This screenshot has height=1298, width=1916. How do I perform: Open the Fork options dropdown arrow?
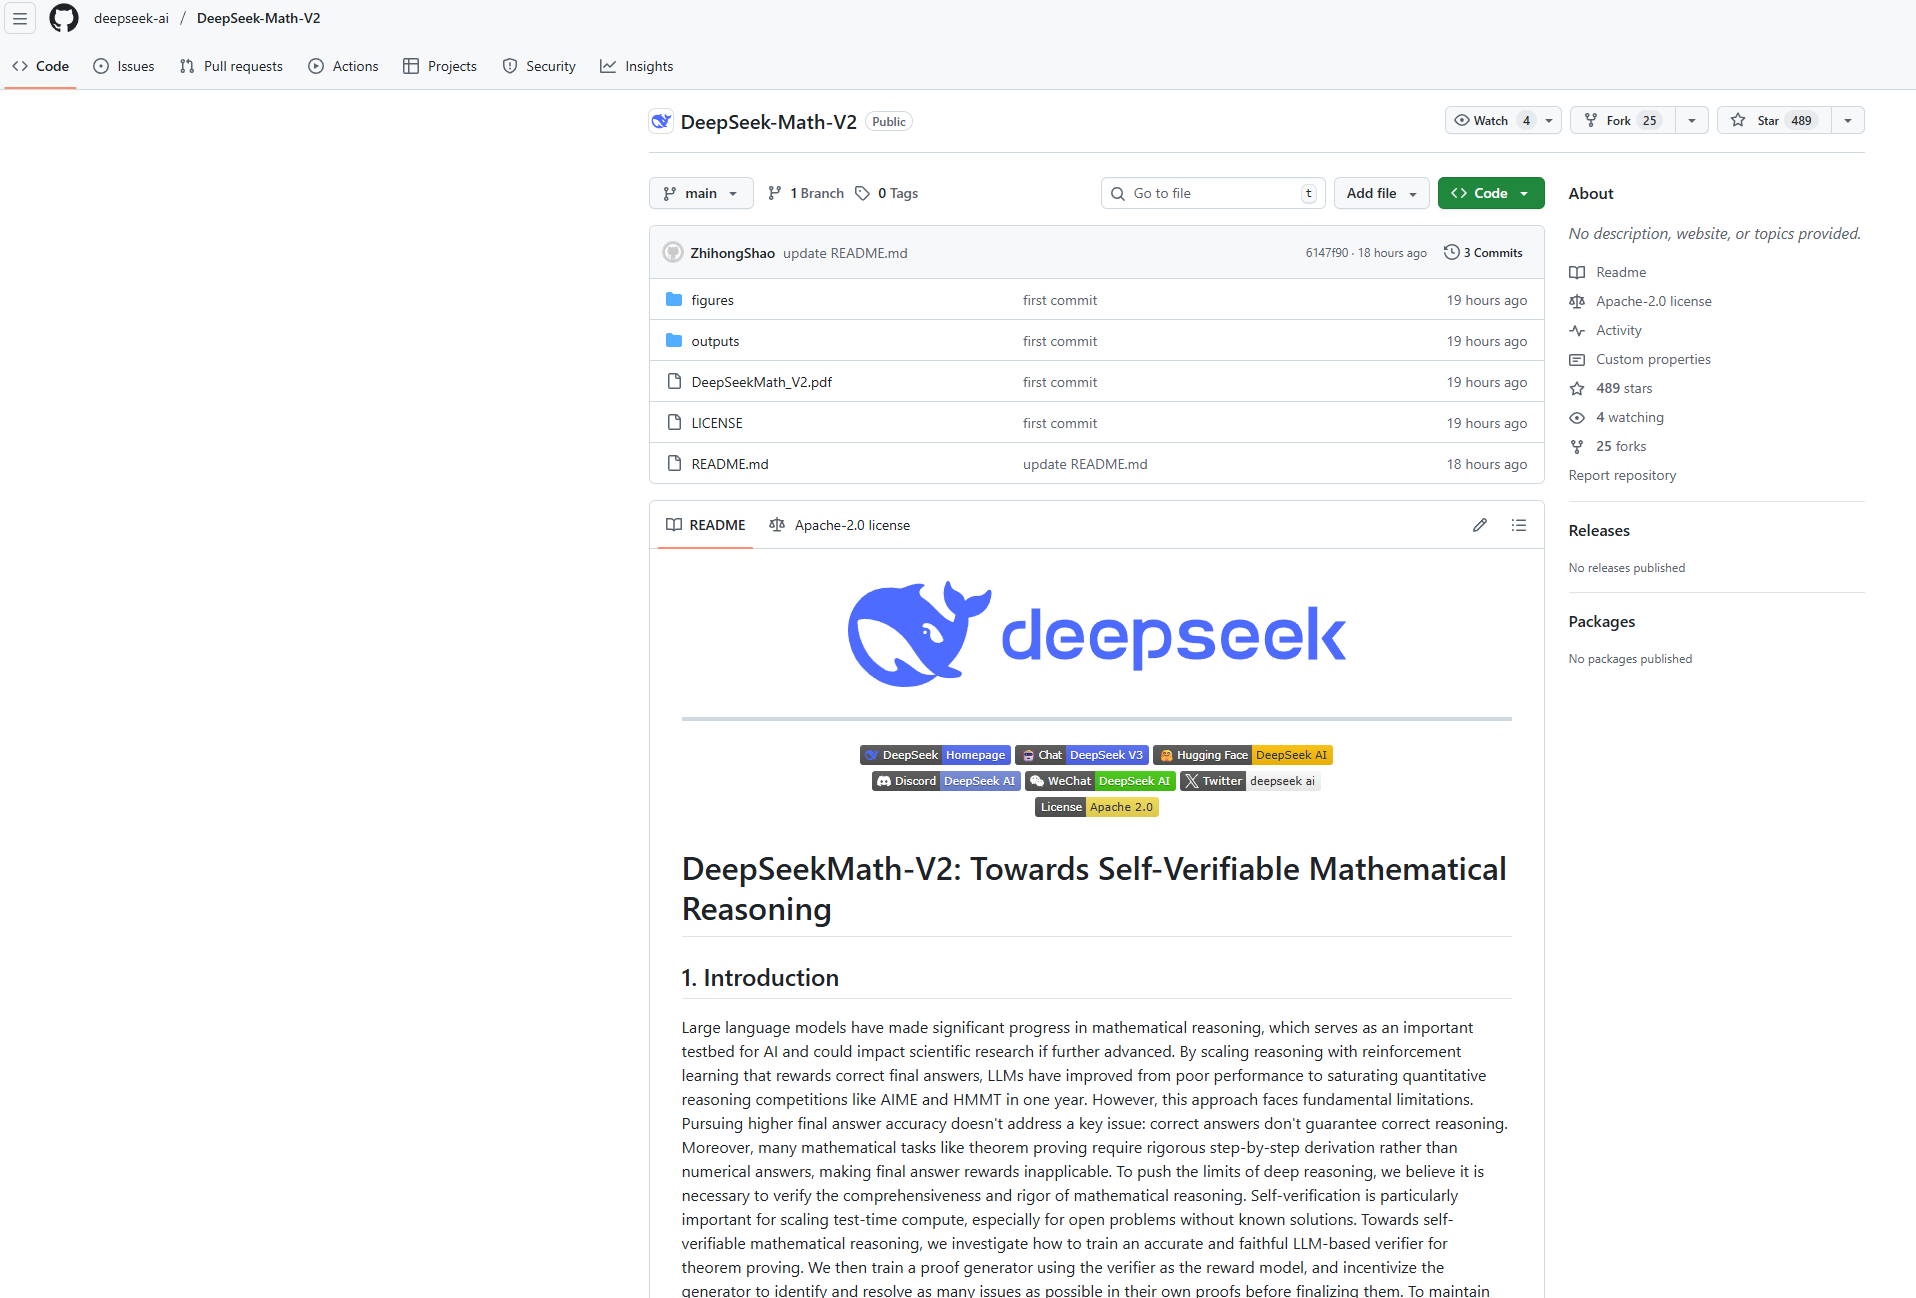click(x=1692, y=120)
